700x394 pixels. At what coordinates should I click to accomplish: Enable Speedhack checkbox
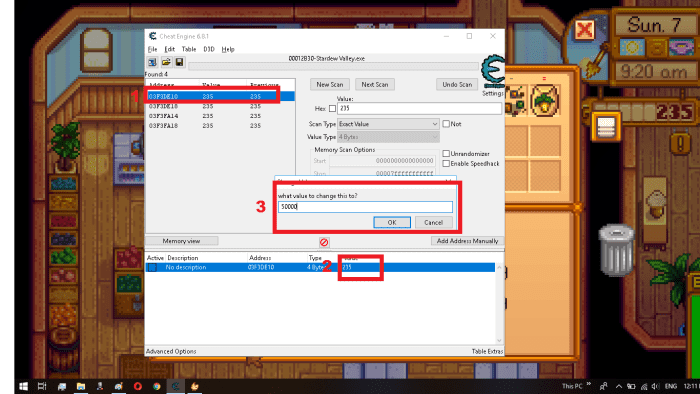(x=446, y=164)
